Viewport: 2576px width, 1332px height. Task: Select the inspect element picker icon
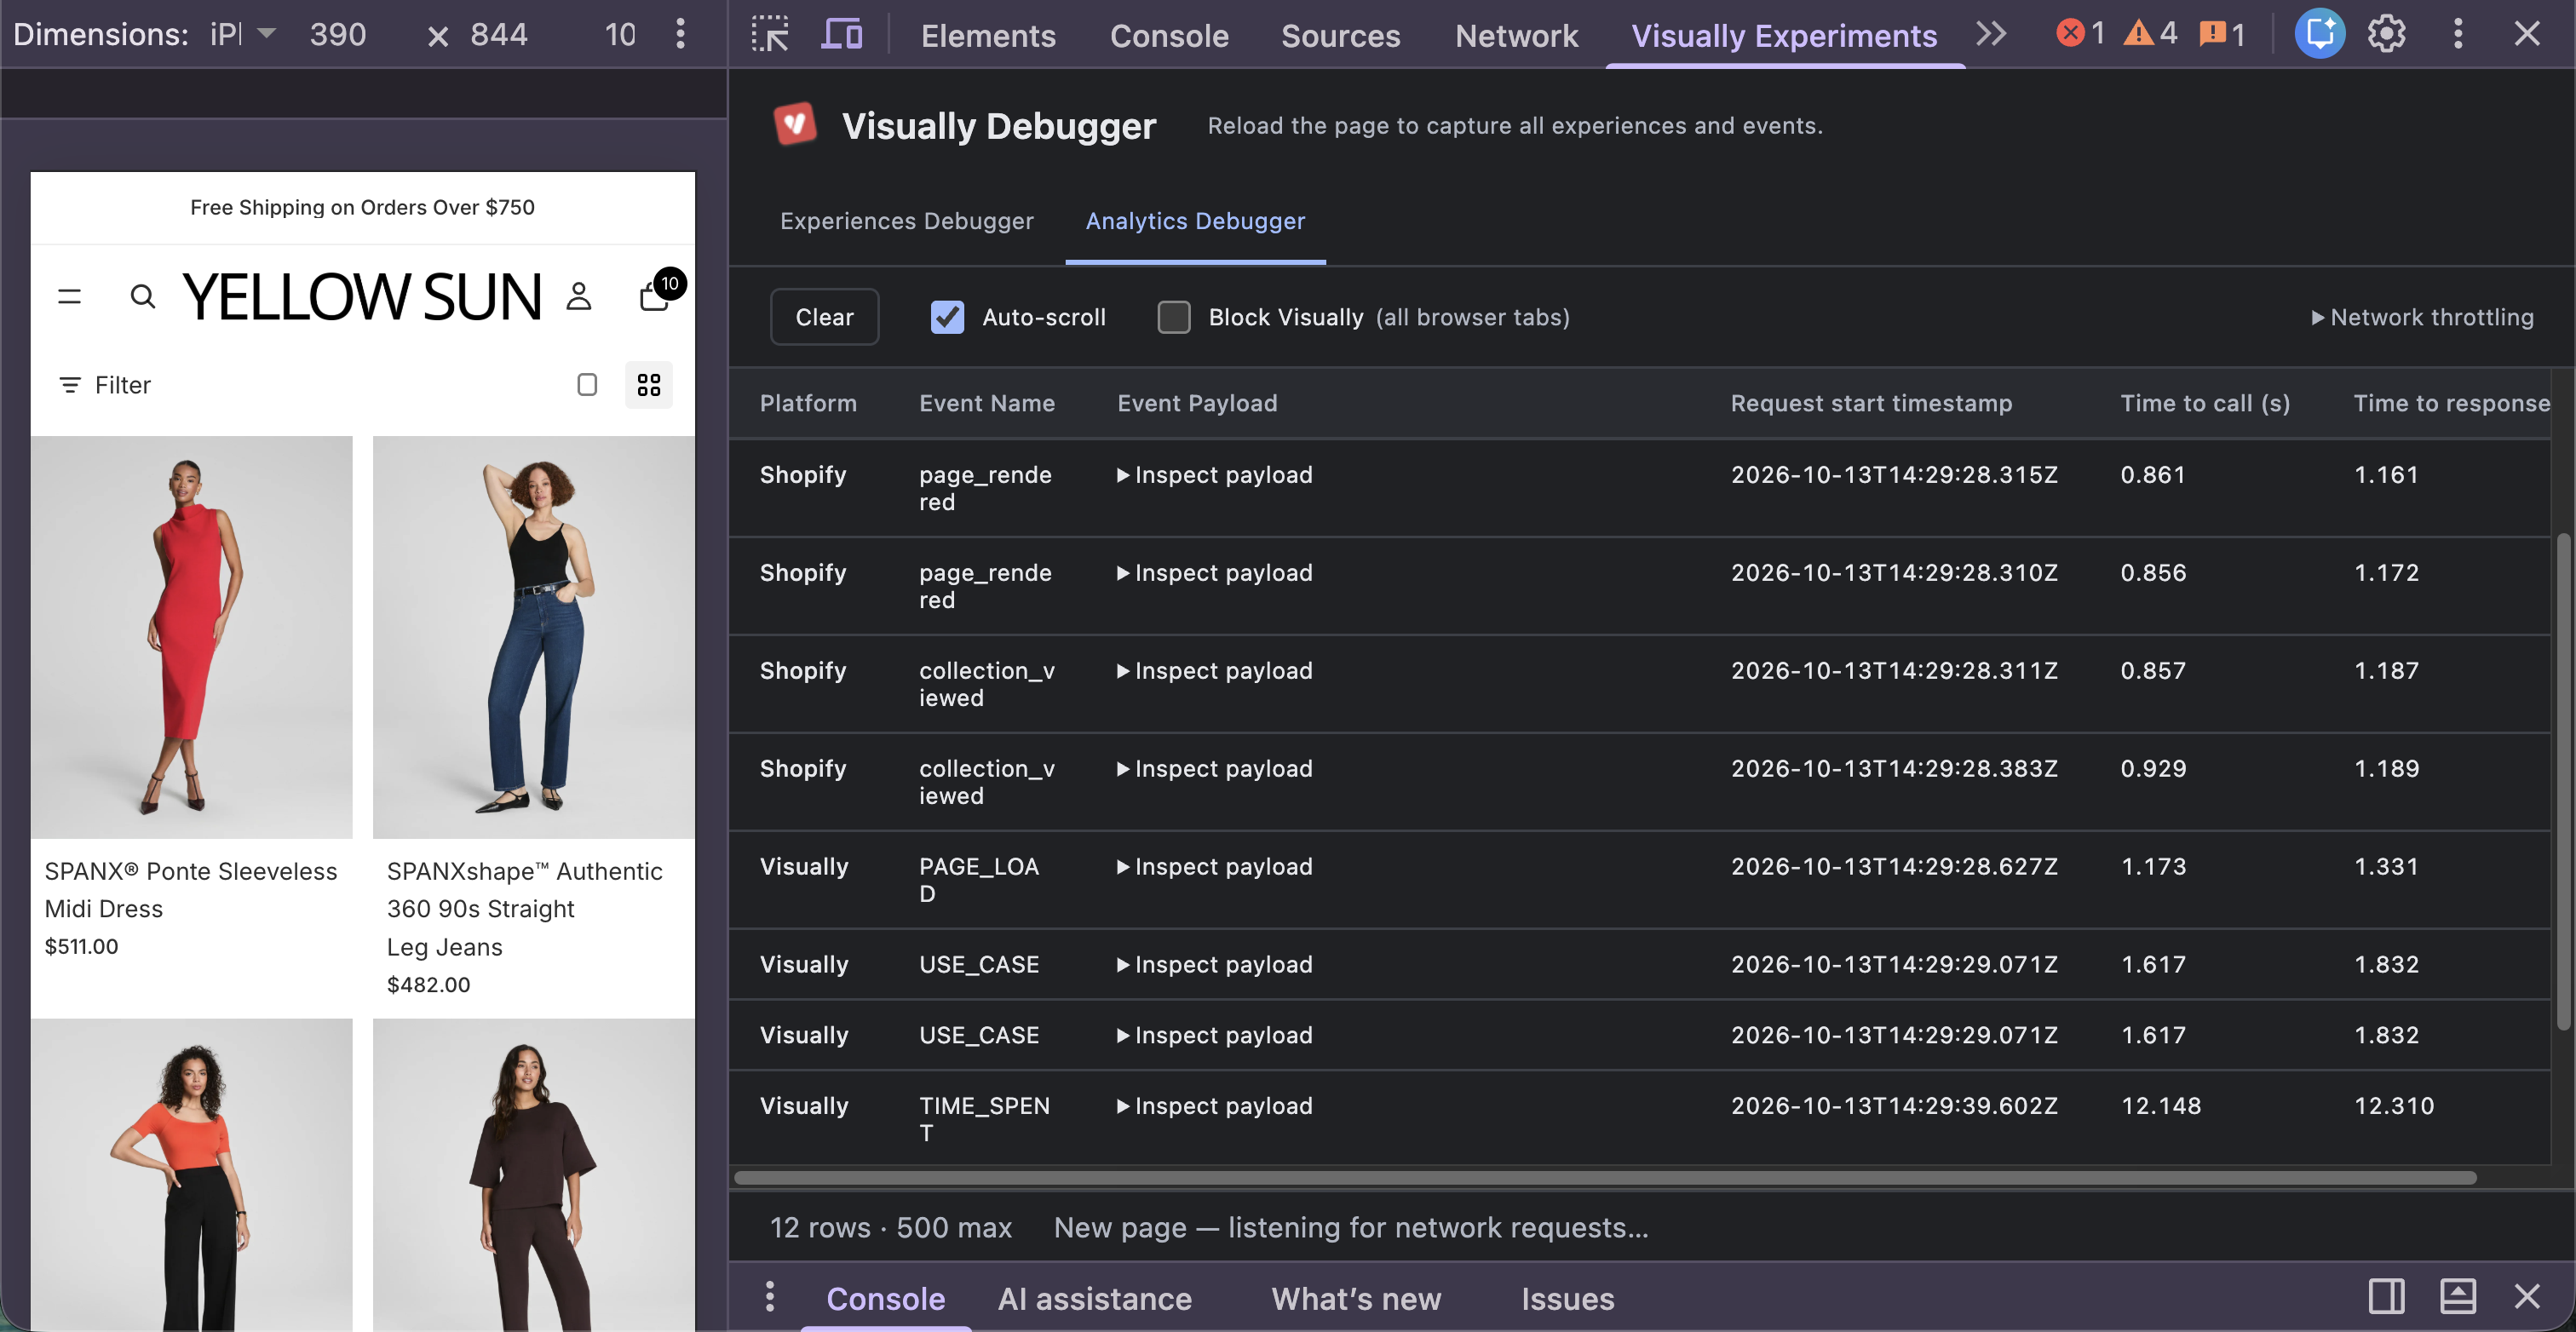[769, 34]
